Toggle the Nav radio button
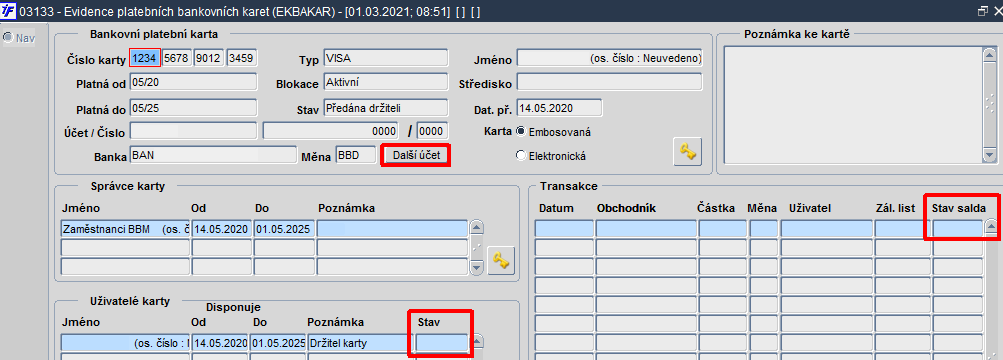Viewport: 1003px width, 360px height. click(x=8, y=37)
